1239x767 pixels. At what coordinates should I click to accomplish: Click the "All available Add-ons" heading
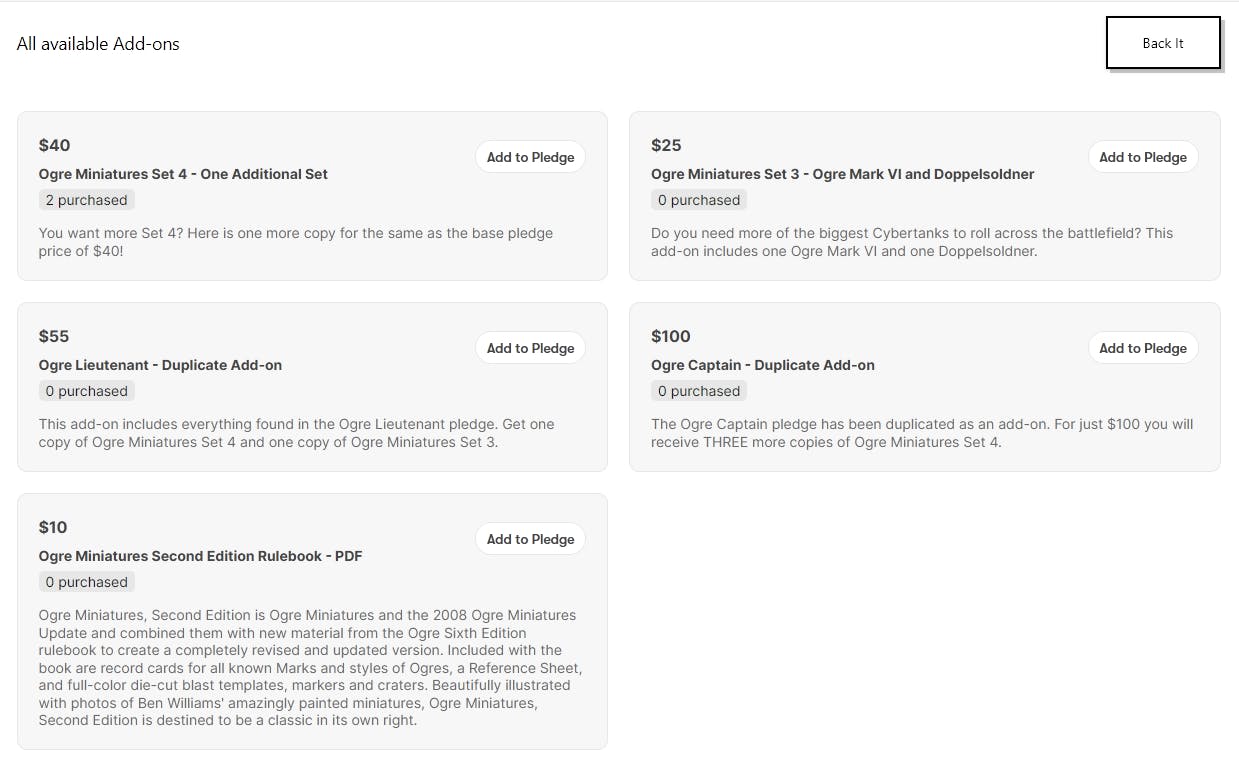pos(98,44)
